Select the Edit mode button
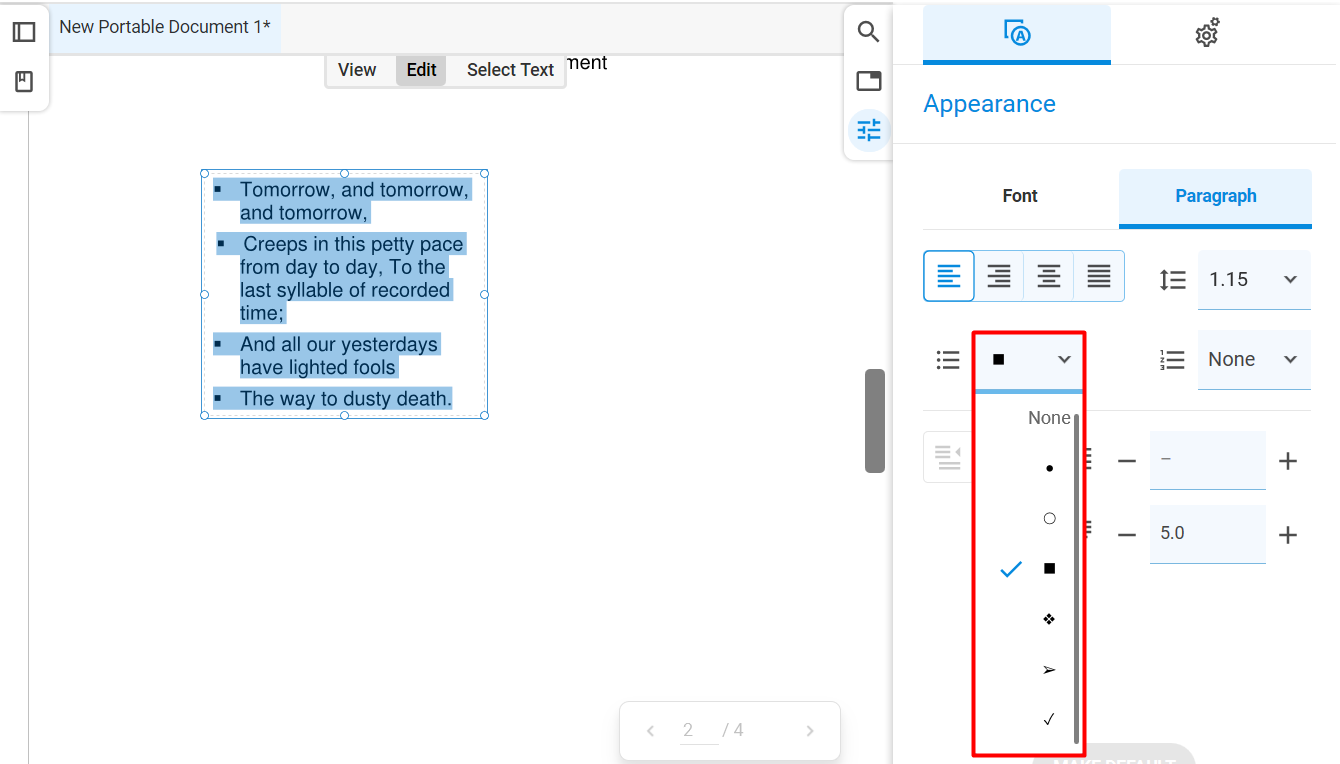1340x764 pixels. click(421, 70)
